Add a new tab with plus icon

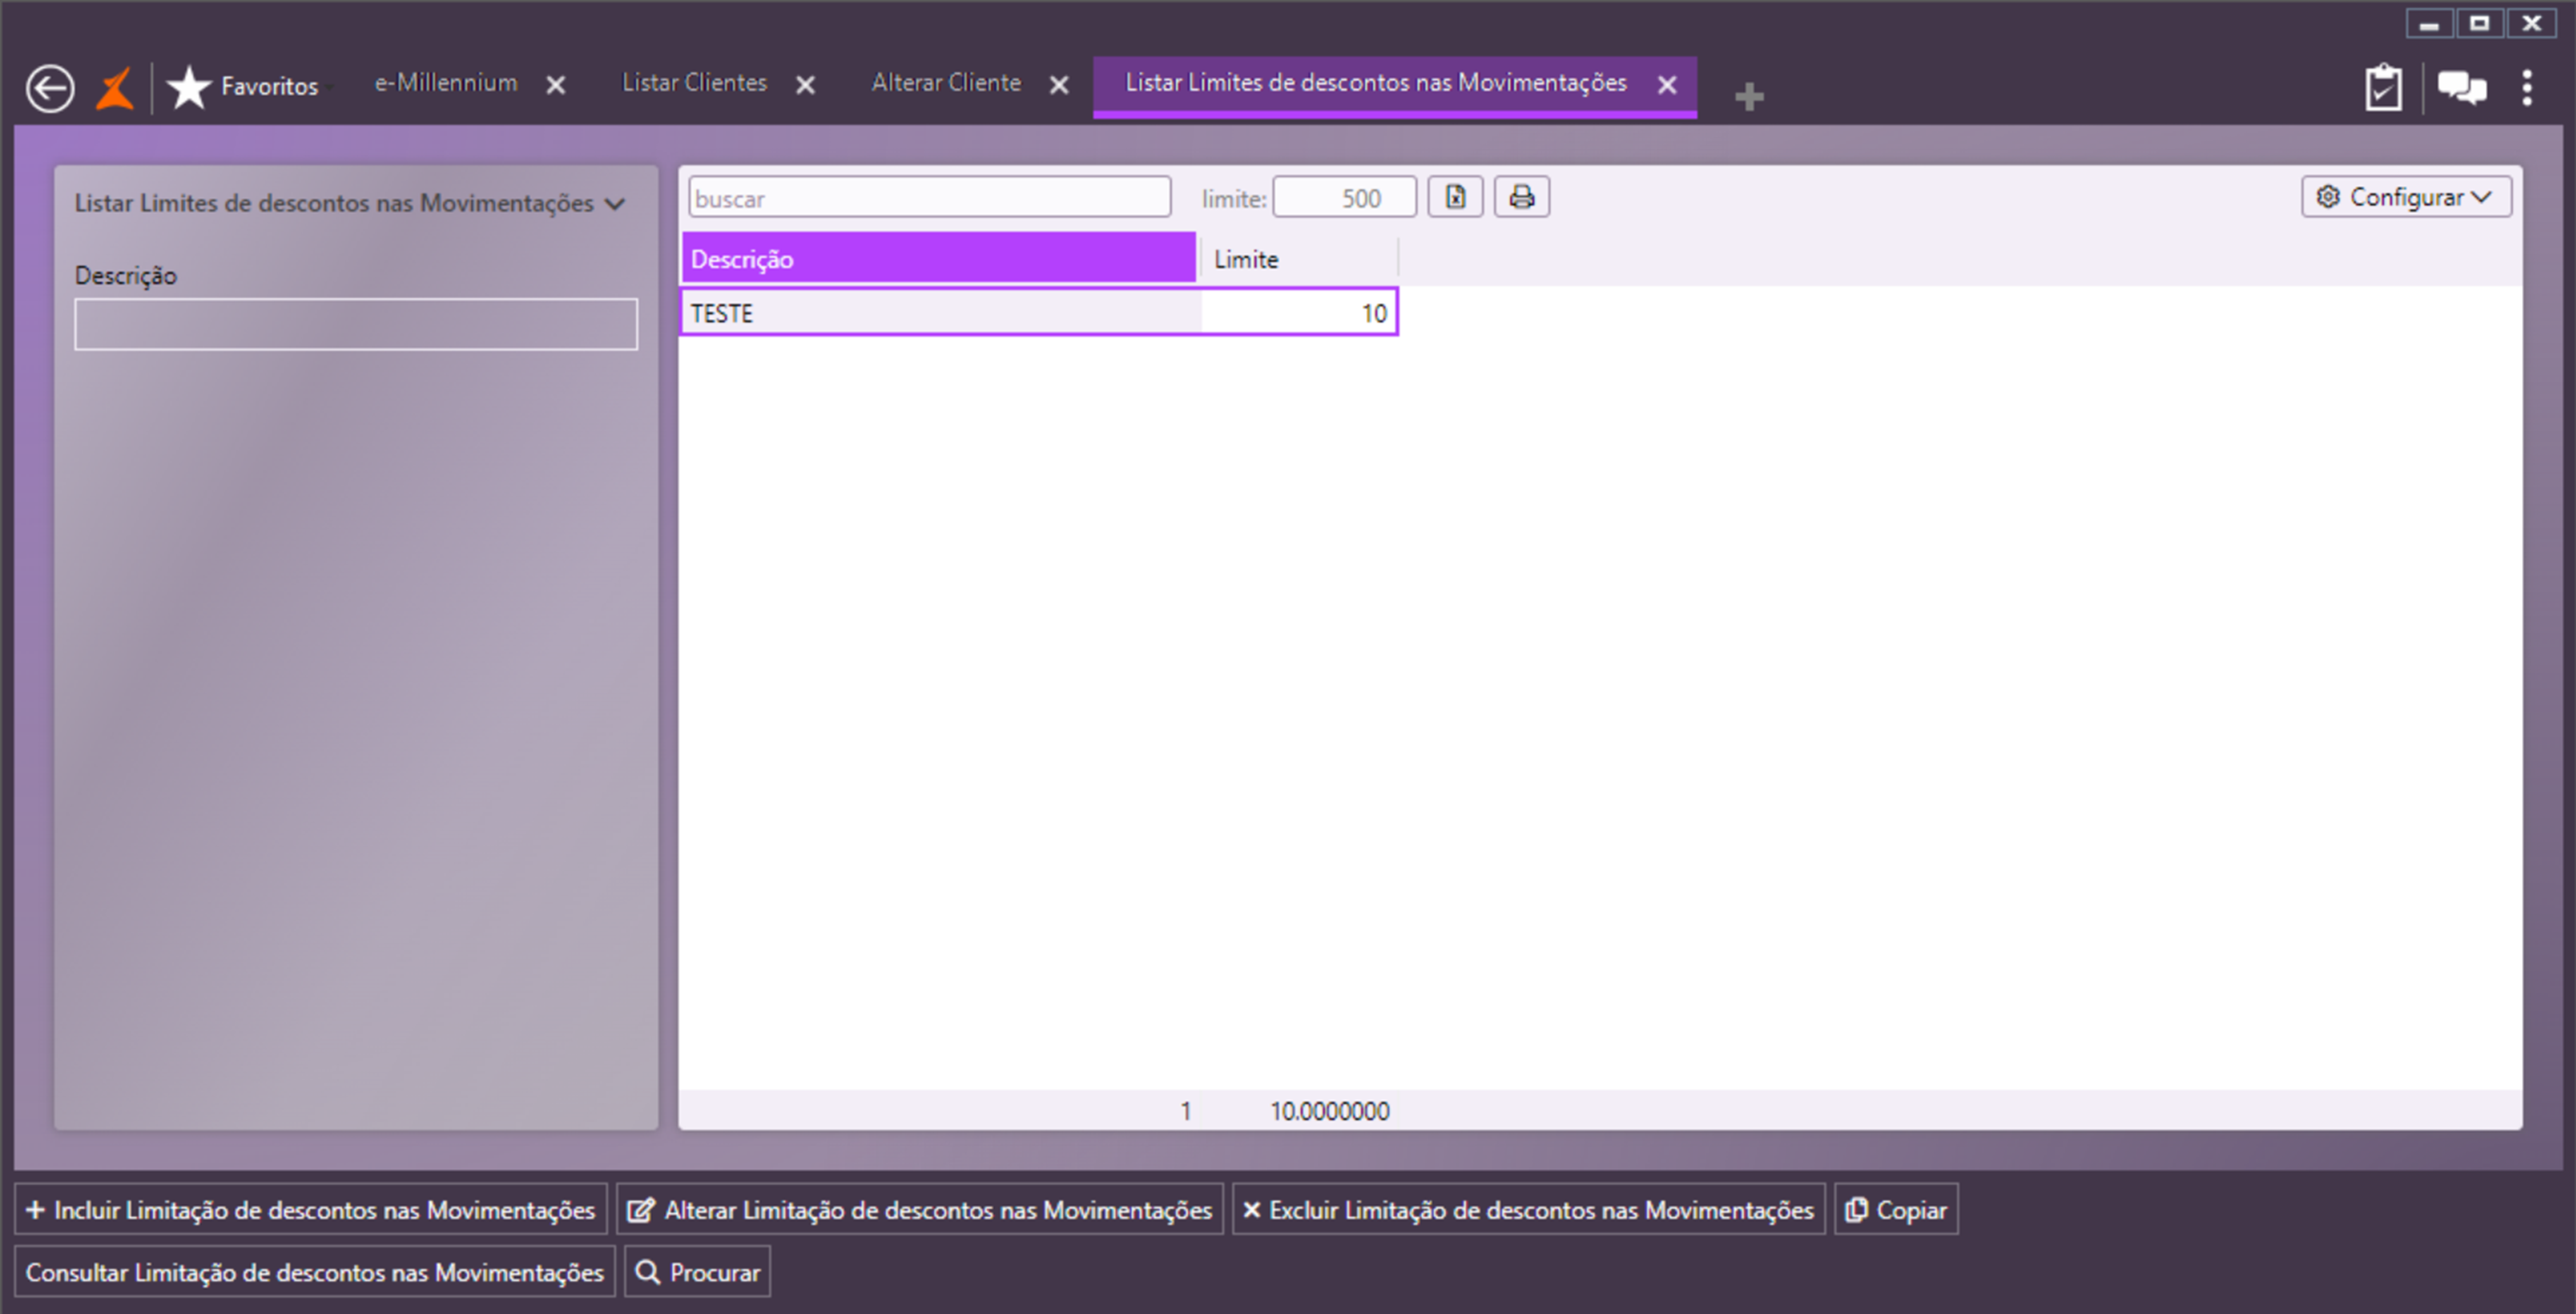coord(1748,97)
